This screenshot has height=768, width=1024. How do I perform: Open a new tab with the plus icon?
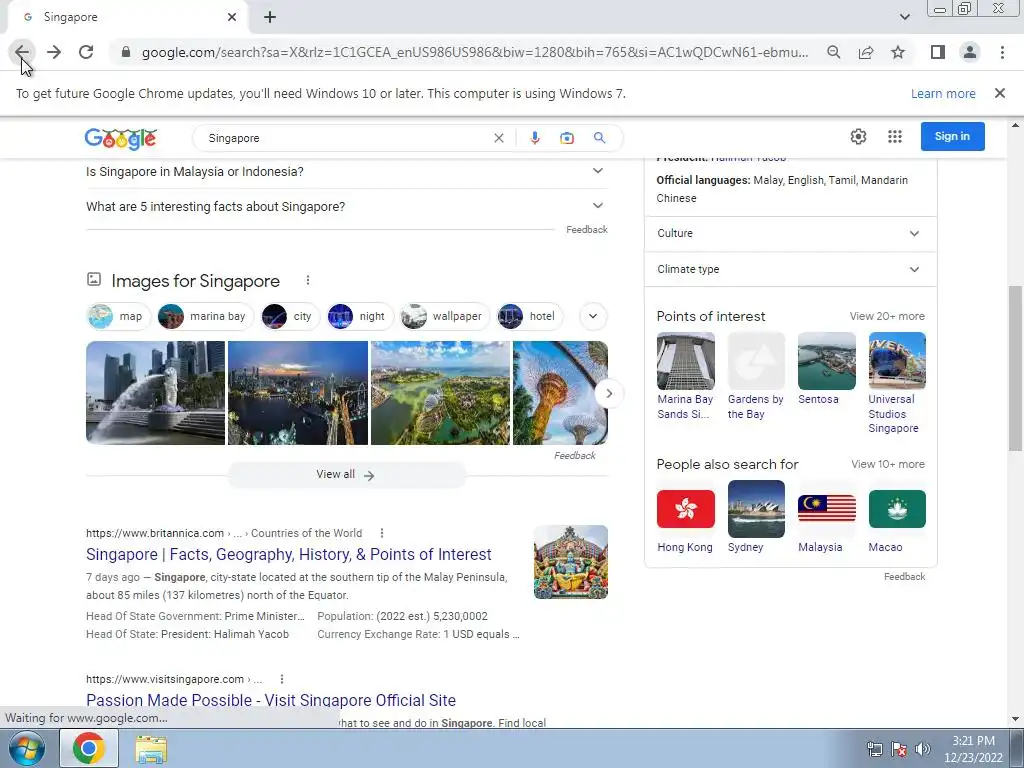[x=270, y=17]
